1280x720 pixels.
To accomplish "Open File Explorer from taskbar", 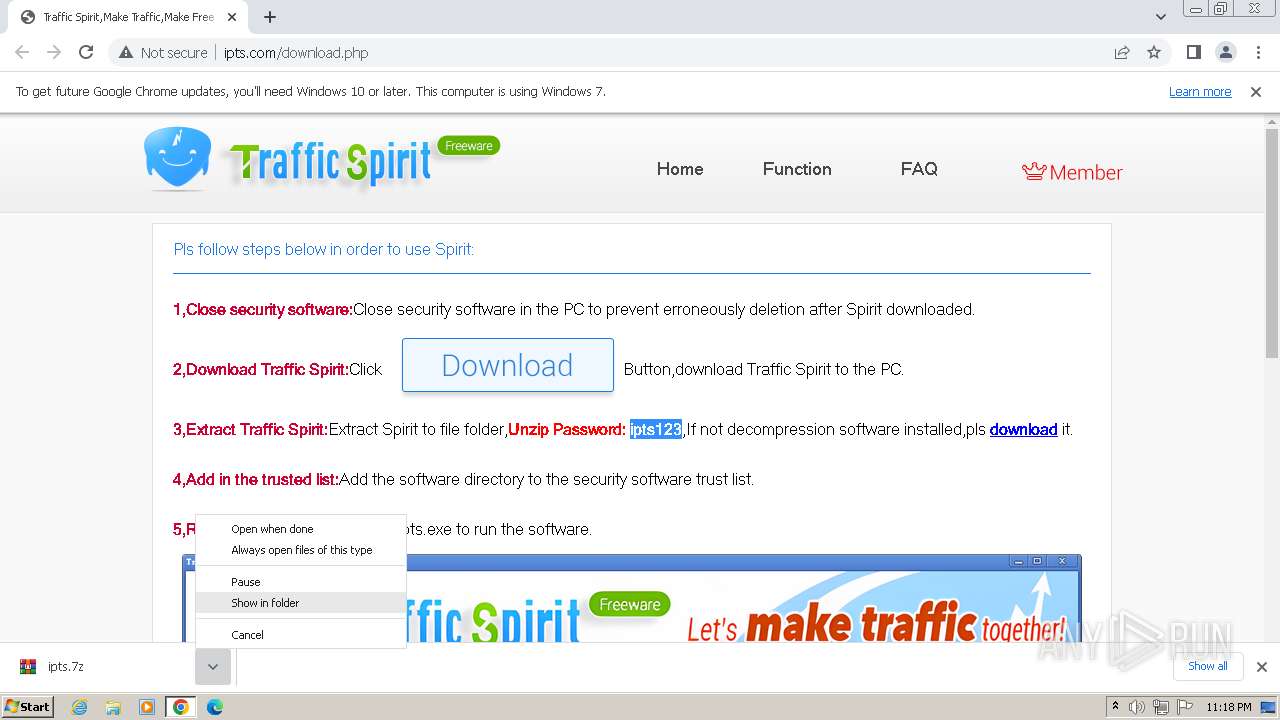I will (x=113, y=707).
